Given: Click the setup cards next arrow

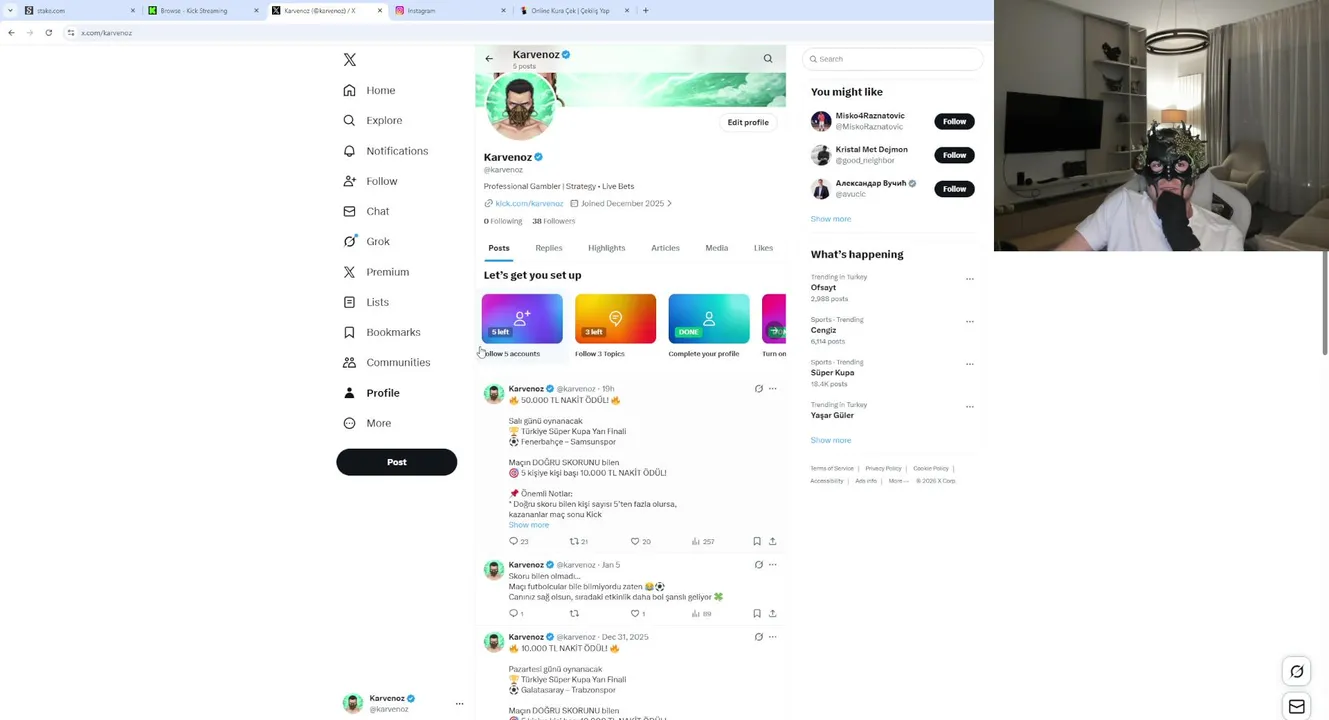Looking at the screenshot, I should point(774,331).
